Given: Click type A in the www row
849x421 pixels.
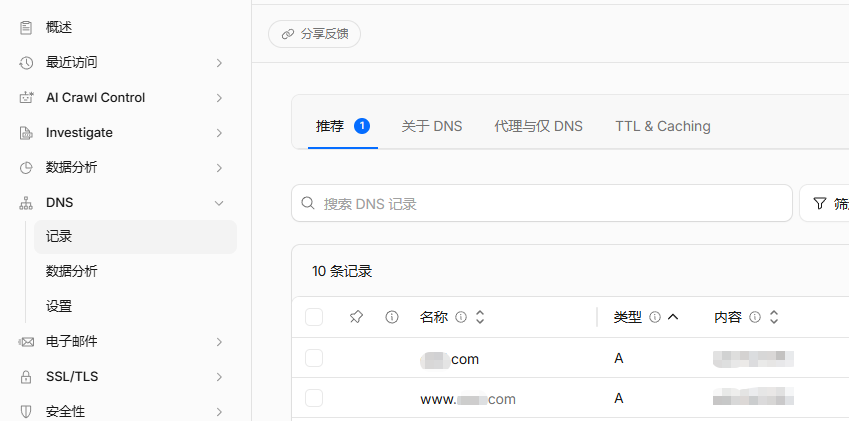Looking at the screenshot, I should click(x=619, y=398).
